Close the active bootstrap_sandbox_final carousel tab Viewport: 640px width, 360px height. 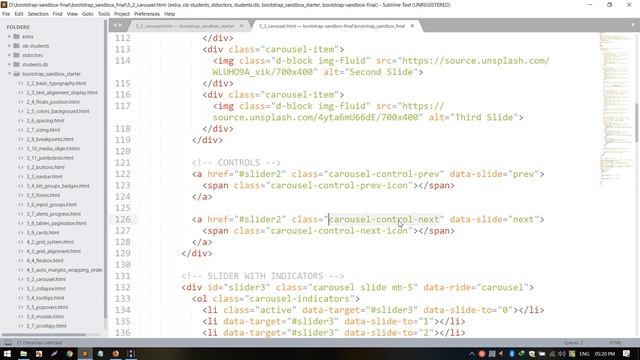click(x=412, y=26)
